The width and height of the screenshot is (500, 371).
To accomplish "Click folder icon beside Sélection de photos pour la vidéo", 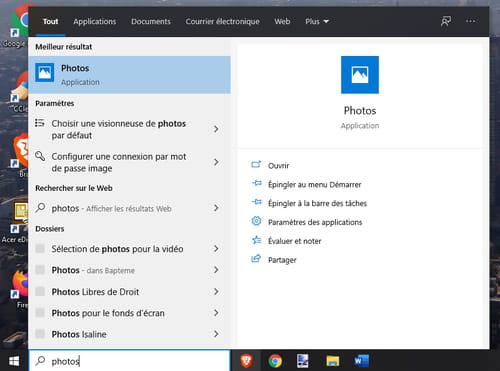I will (40, 248).
